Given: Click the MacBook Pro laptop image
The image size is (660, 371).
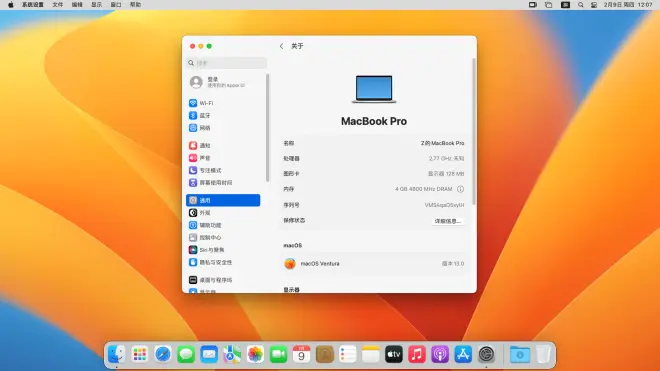Looking at the screenshot, I should (374, 89).
